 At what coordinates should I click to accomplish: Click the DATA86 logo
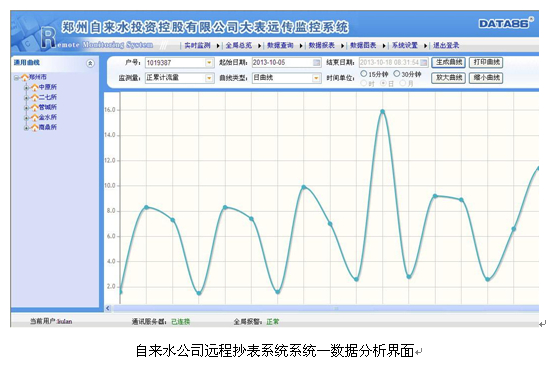[x=505, y=23]
